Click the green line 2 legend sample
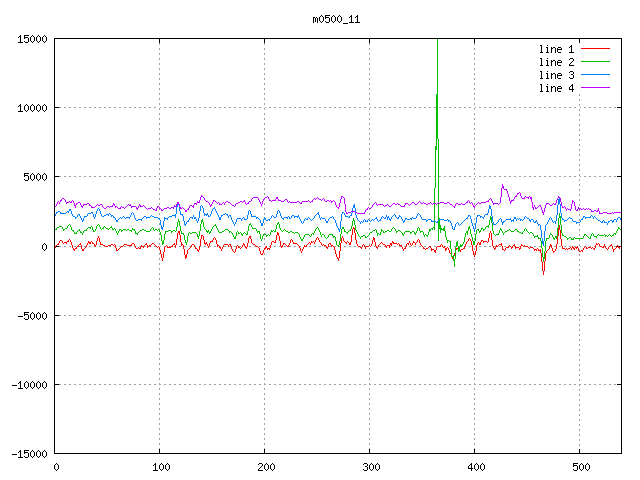 click(x=595, y=62)
